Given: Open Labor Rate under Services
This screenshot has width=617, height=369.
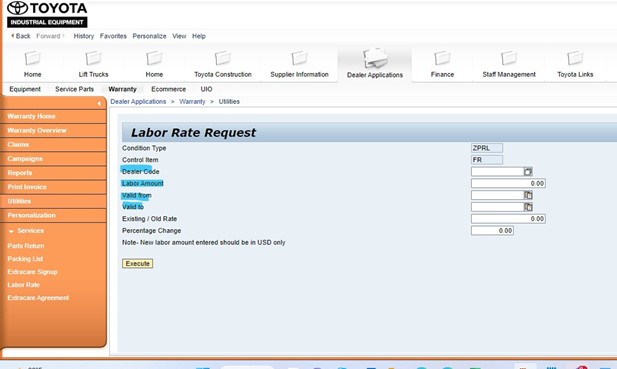Looking at the screenshot, I should click(x=24, y=285).
